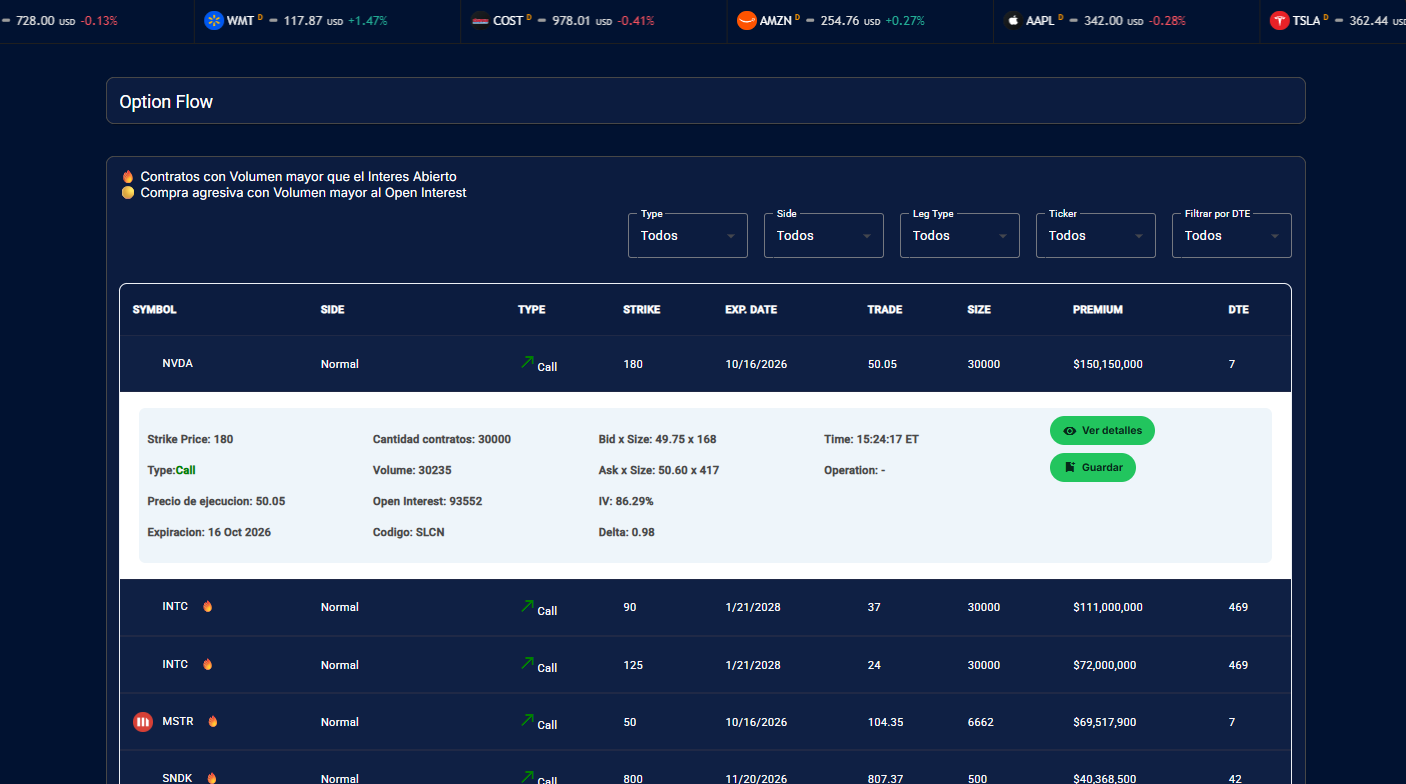Click the Tesla logo icon in ticker
1406x784 pixels.
pos(1279,20)
